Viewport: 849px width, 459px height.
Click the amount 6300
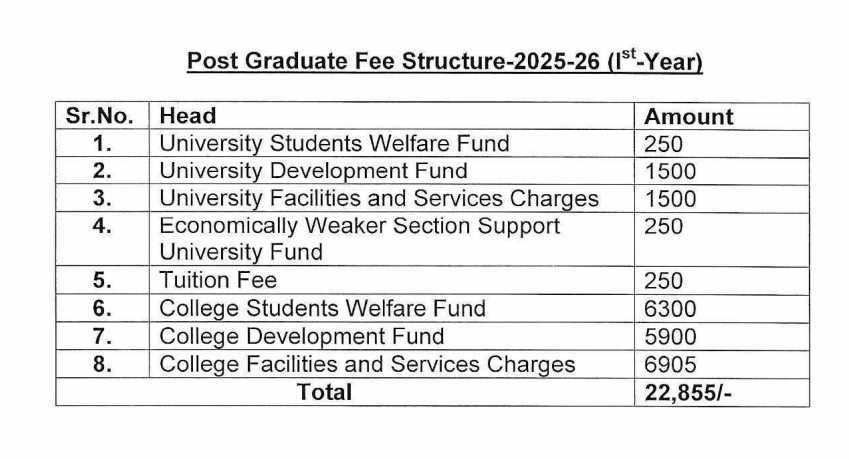670,308
